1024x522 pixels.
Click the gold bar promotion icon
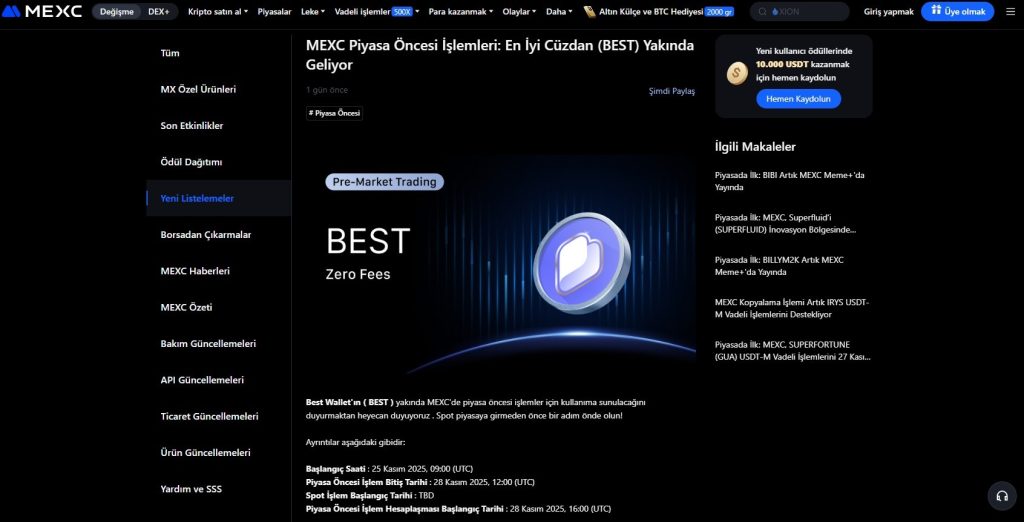[590, 12]
